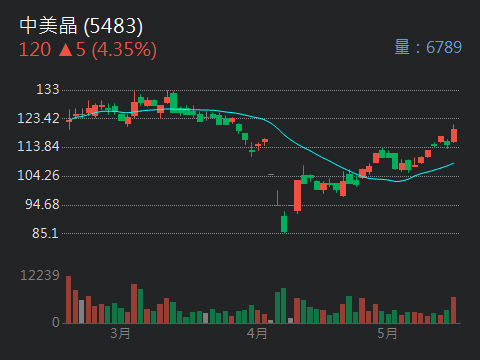480x360 pixels.
Task: Click the volume label 量 : 6789
Action: click(428, 47)
